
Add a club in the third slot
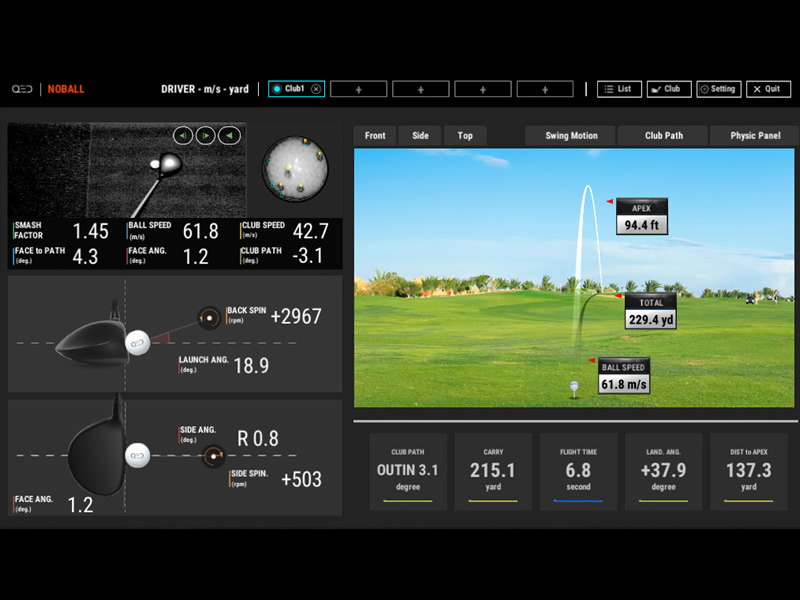(x=420, y=89)
